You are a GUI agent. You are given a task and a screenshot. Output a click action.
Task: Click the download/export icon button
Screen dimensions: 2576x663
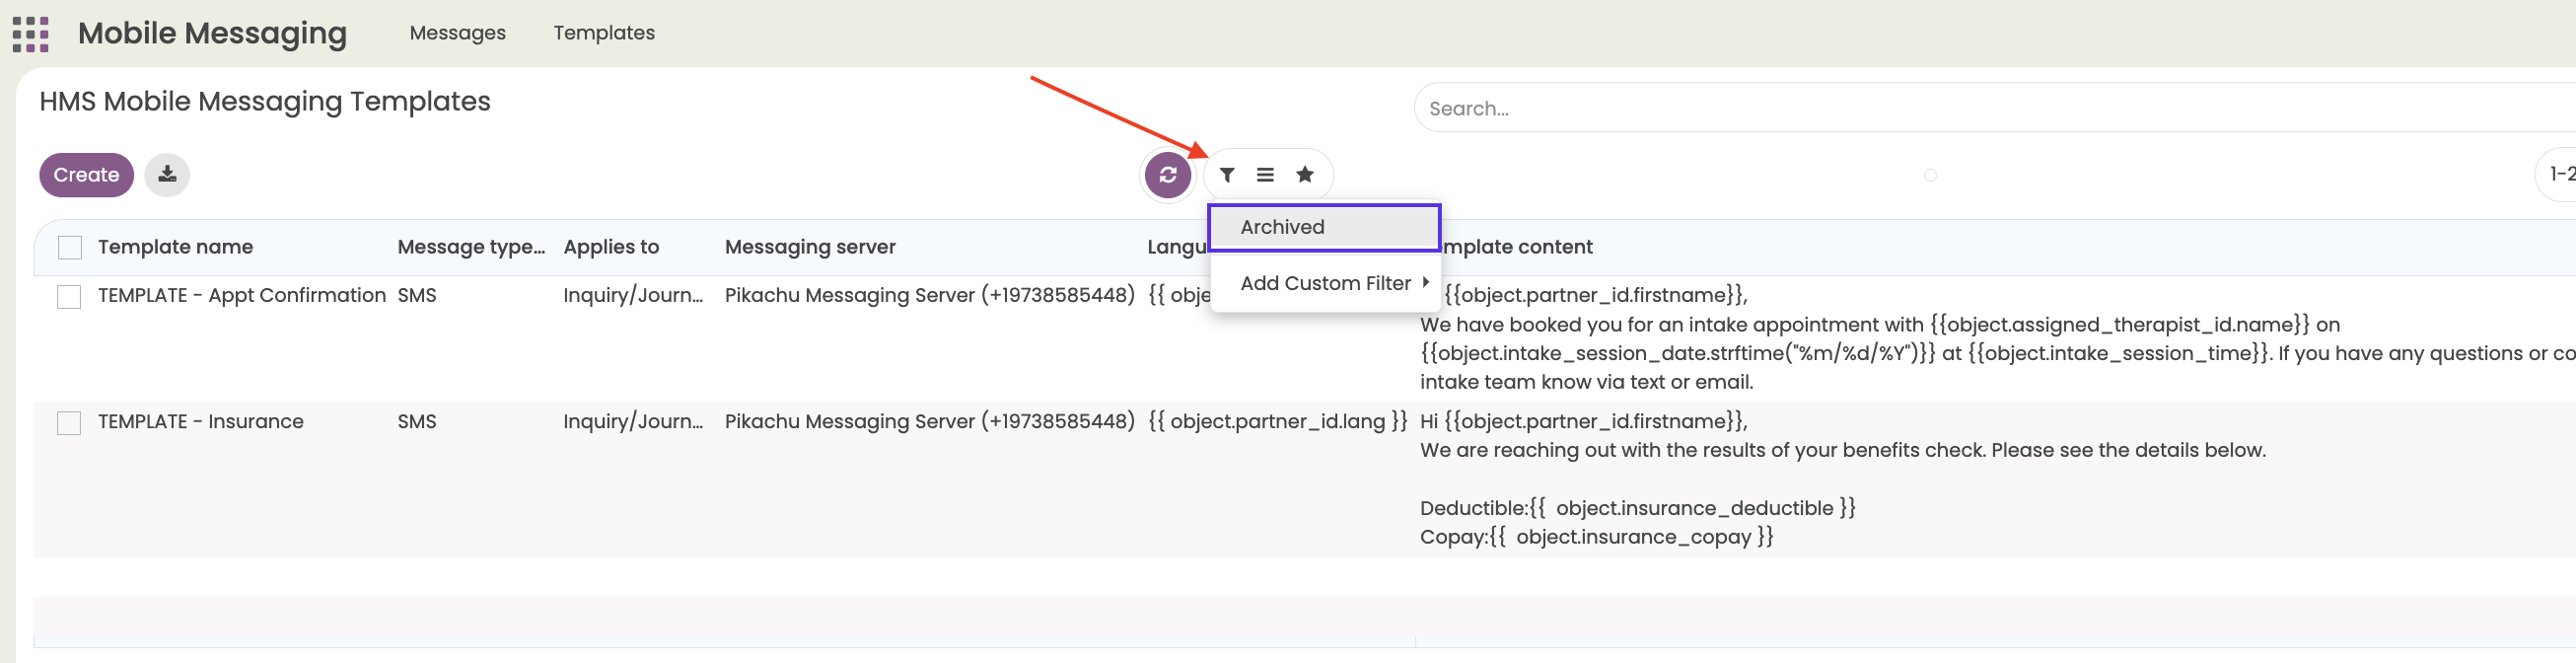(167, 175)
